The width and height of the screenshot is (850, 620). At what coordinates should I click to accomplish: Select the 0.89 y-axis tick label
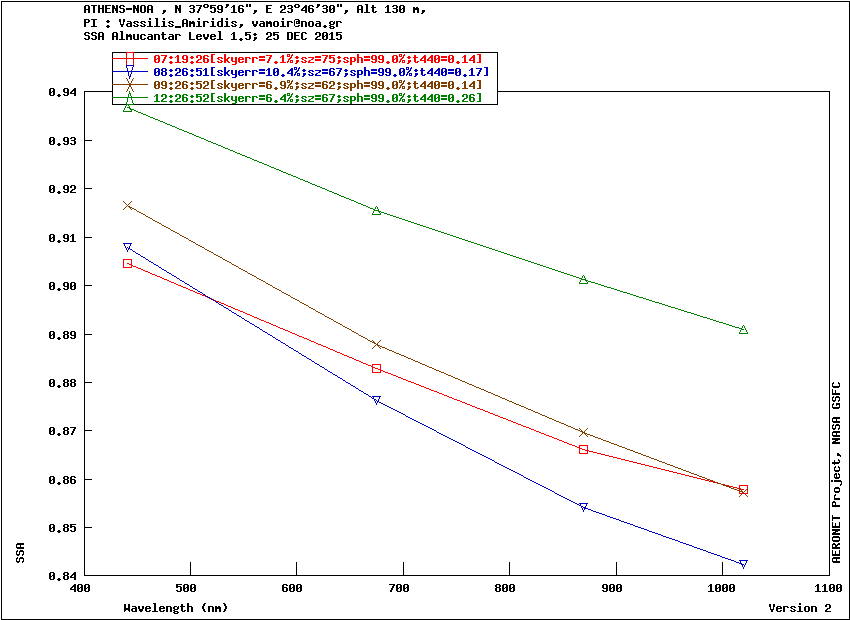coord(63,335)
